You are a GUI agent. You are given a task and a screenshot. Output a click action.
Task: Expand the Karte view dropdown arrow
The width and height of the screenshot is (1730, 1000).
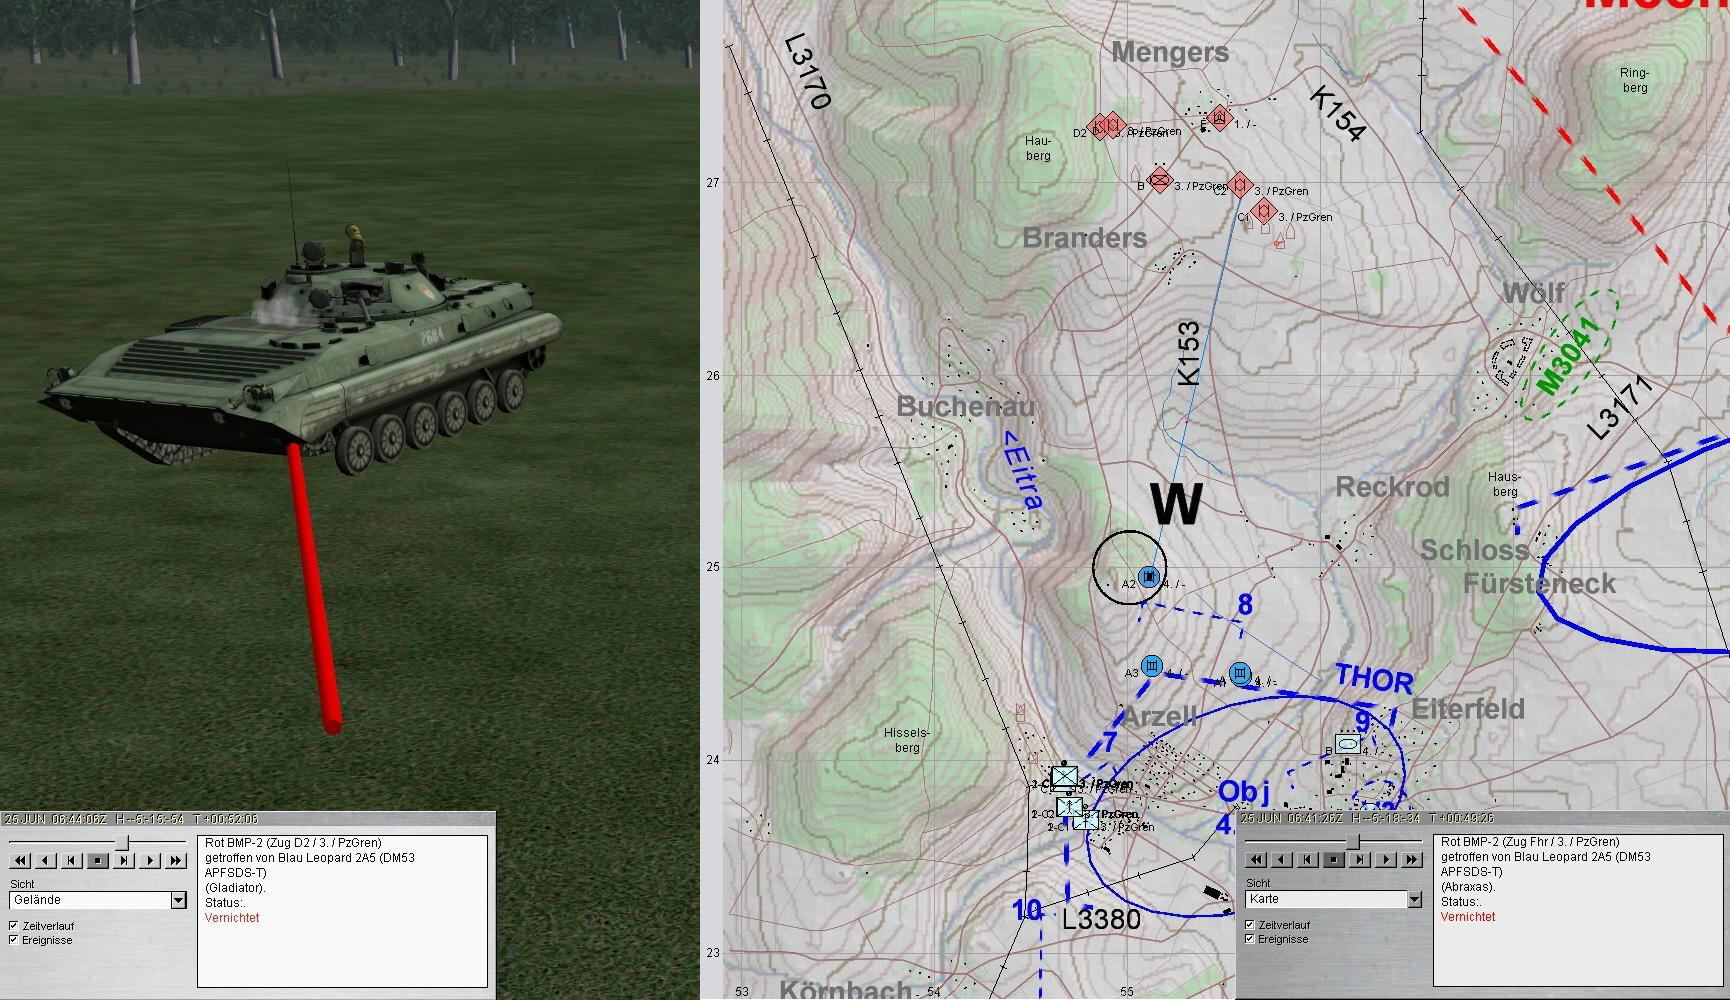[1414, 899]
